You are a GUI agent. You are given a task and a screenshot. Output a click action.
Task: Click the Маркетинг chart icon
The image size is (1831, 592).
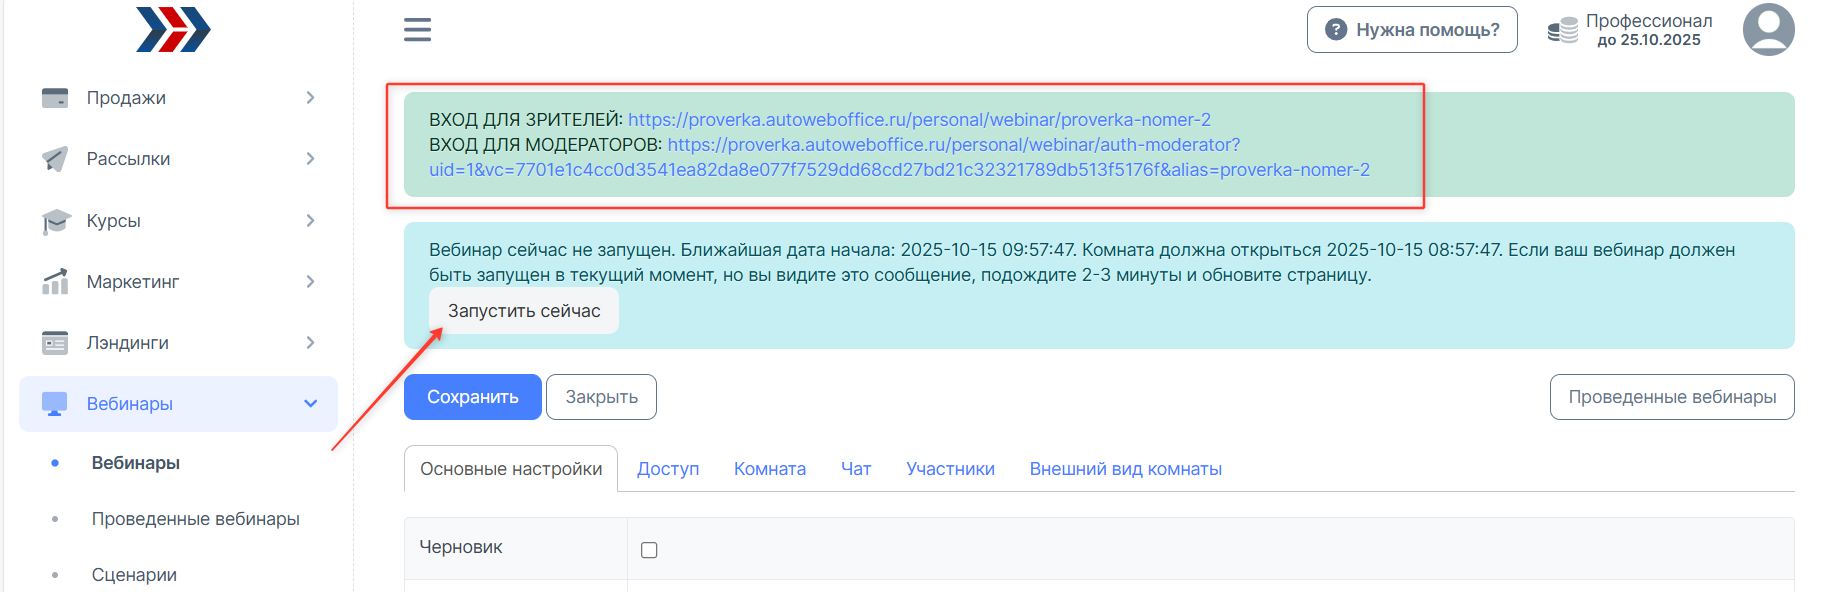point(55,282)
